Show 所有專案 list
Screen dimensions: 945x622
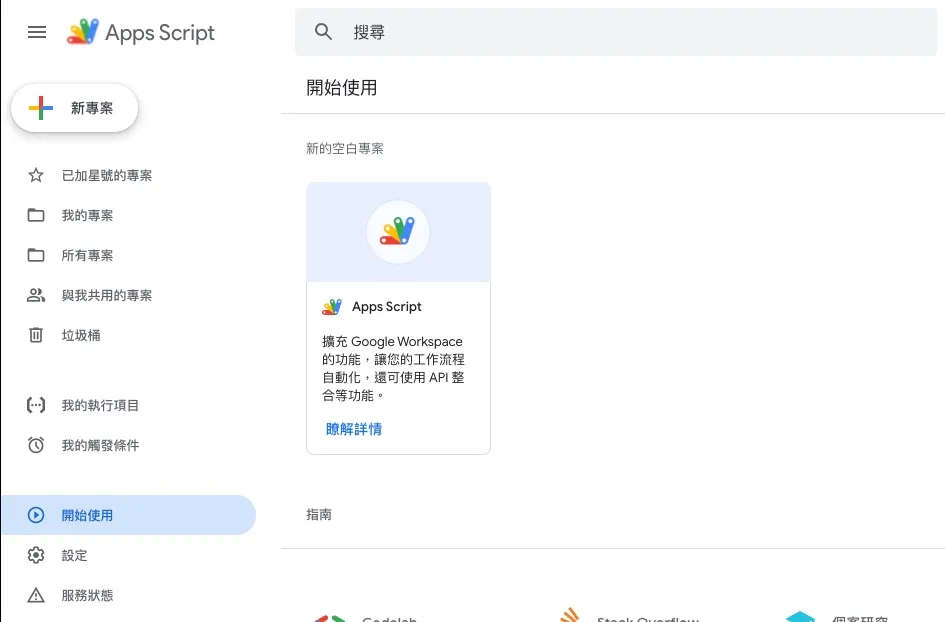(87, 256)
